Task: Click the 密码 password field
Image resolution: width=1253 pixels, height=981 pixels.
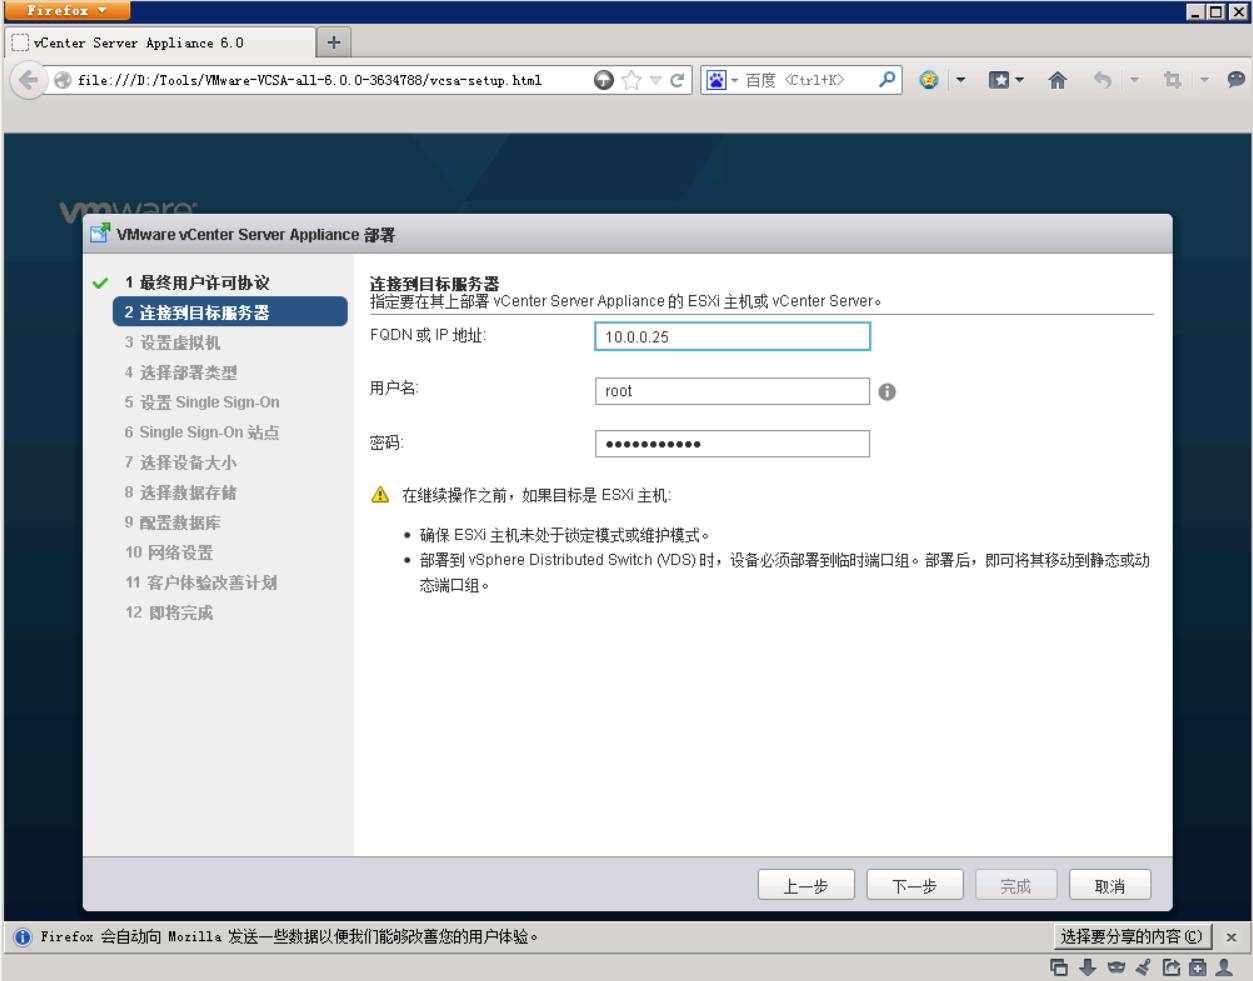Action: click(x=732, y=444)
